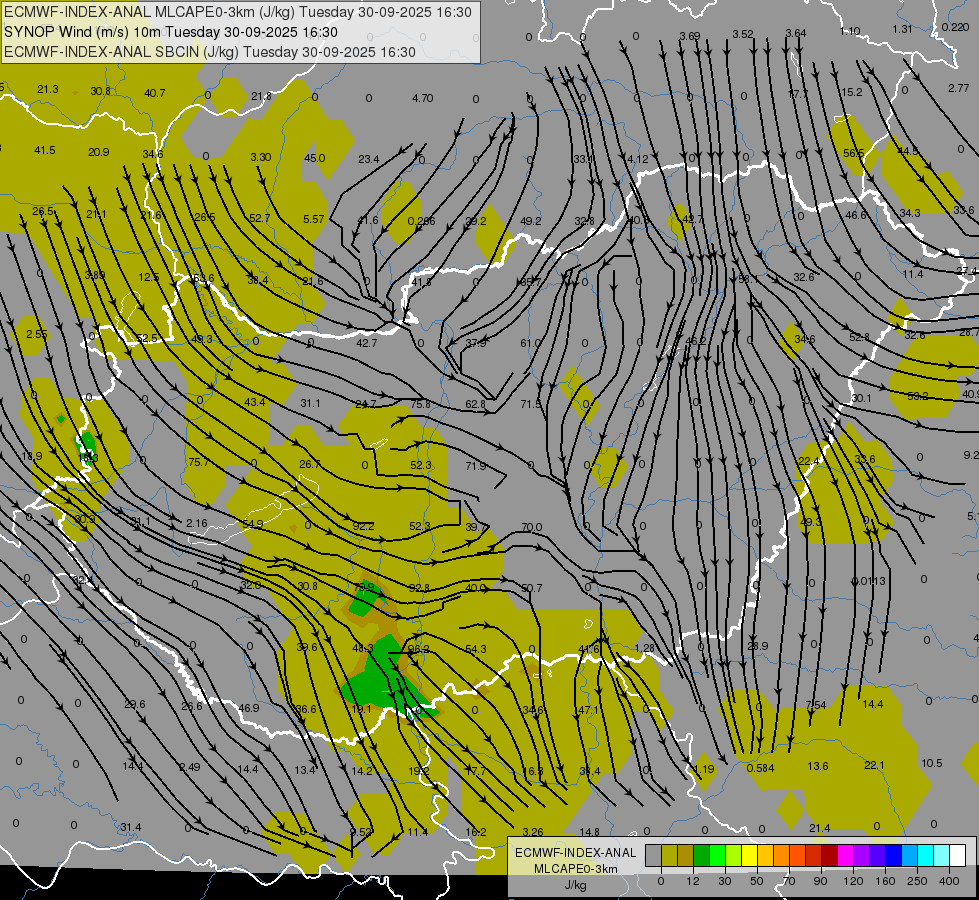This screenshot has height=900, width=979.
Task: Click the map value 43.4
Action: tap(255, 402)
